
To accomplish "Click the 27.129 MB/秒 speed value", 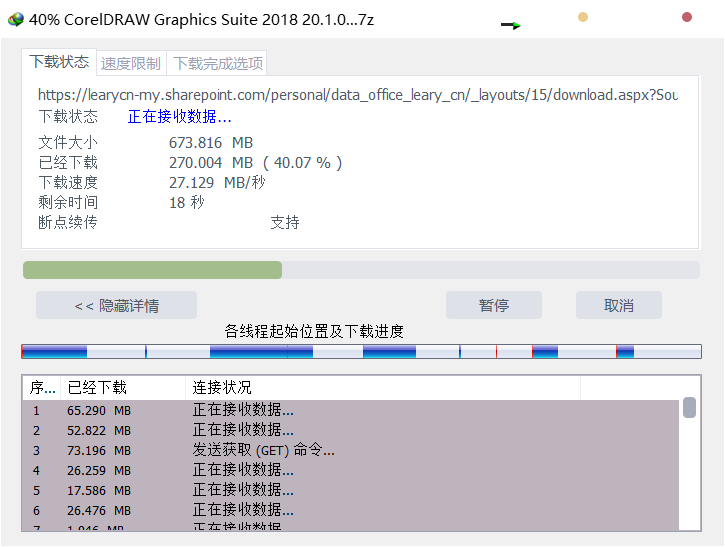I will point(217,183).
